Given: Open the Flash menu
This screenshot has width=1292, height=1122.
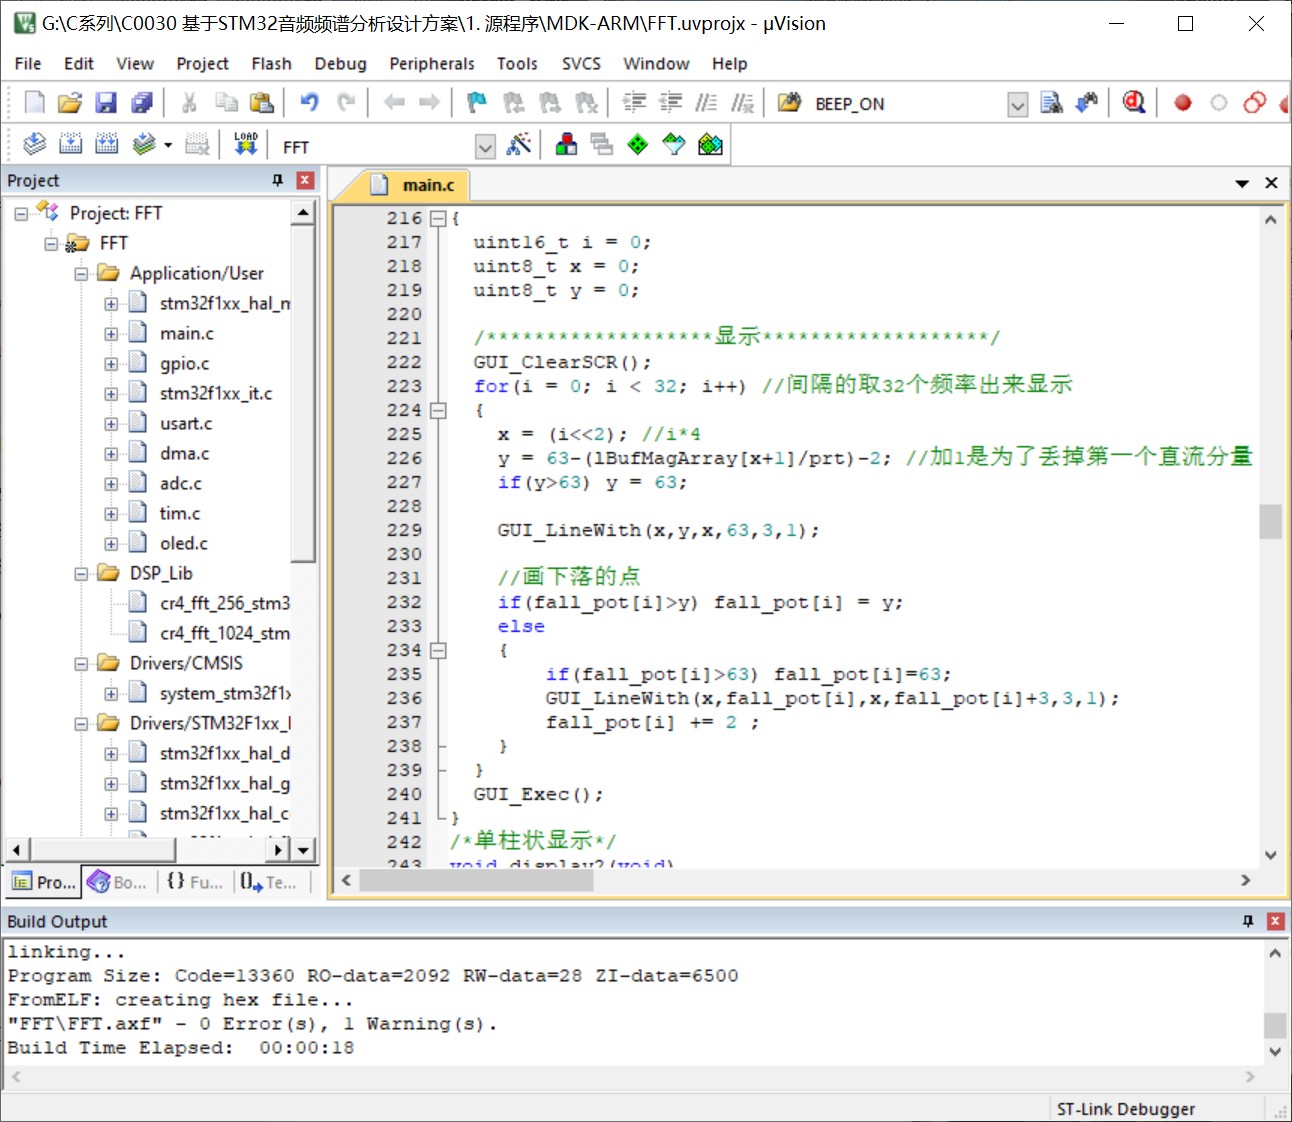Looking at the screenshot, I should tap(271, 63).
